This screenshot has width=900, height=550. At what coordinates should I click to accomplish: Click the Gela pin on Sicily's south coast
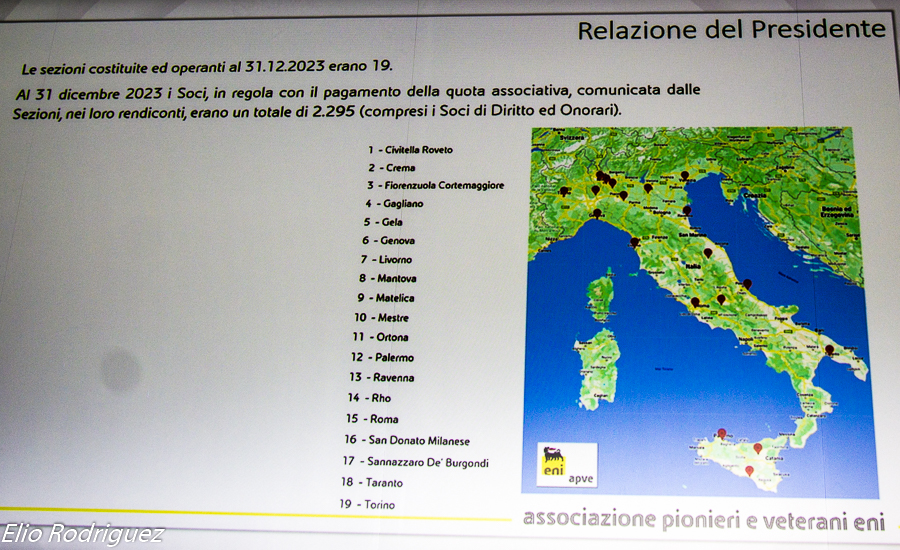(x=749, y=471)
